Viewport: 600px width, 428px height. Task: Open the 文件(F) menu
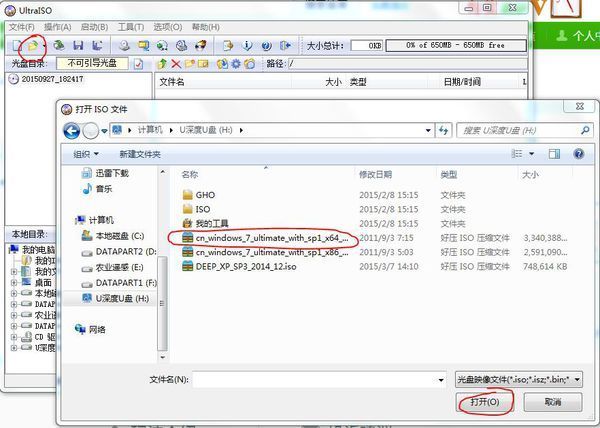tap(21, 27)
